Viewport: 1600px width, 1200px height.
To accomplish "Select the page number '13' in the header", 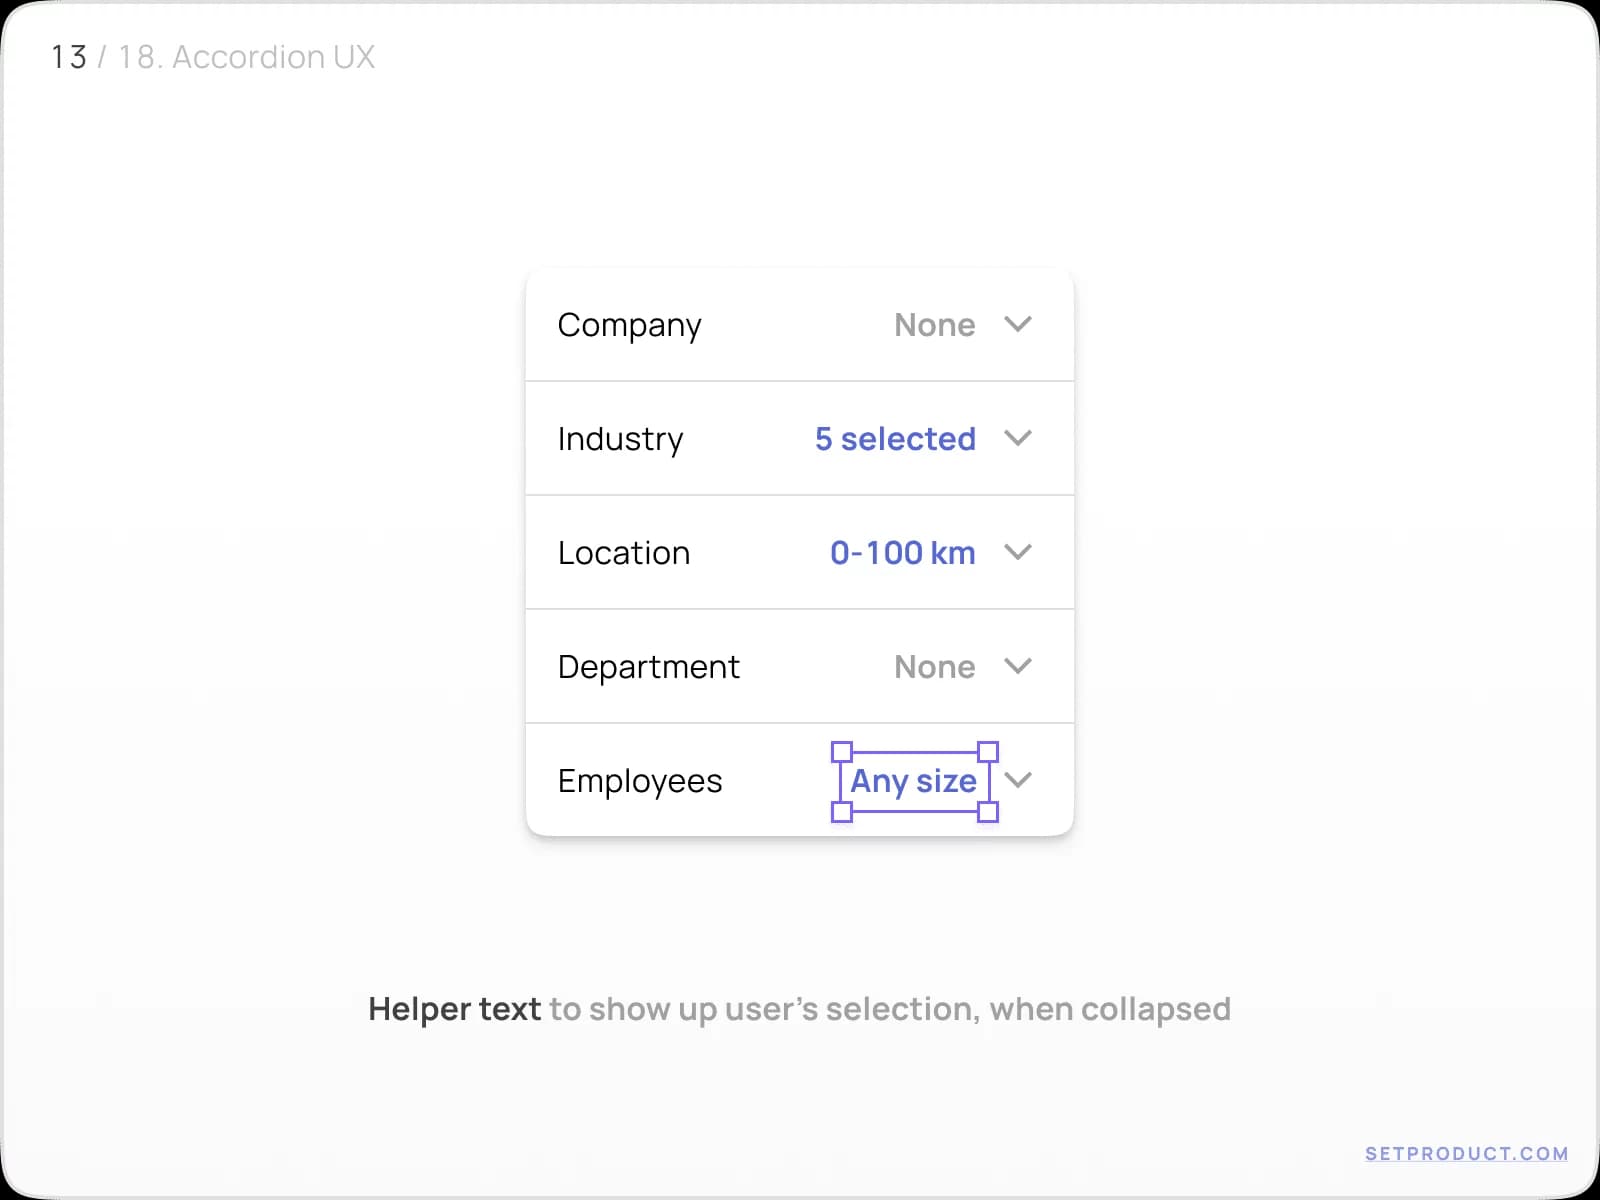I will pos(68,57).
